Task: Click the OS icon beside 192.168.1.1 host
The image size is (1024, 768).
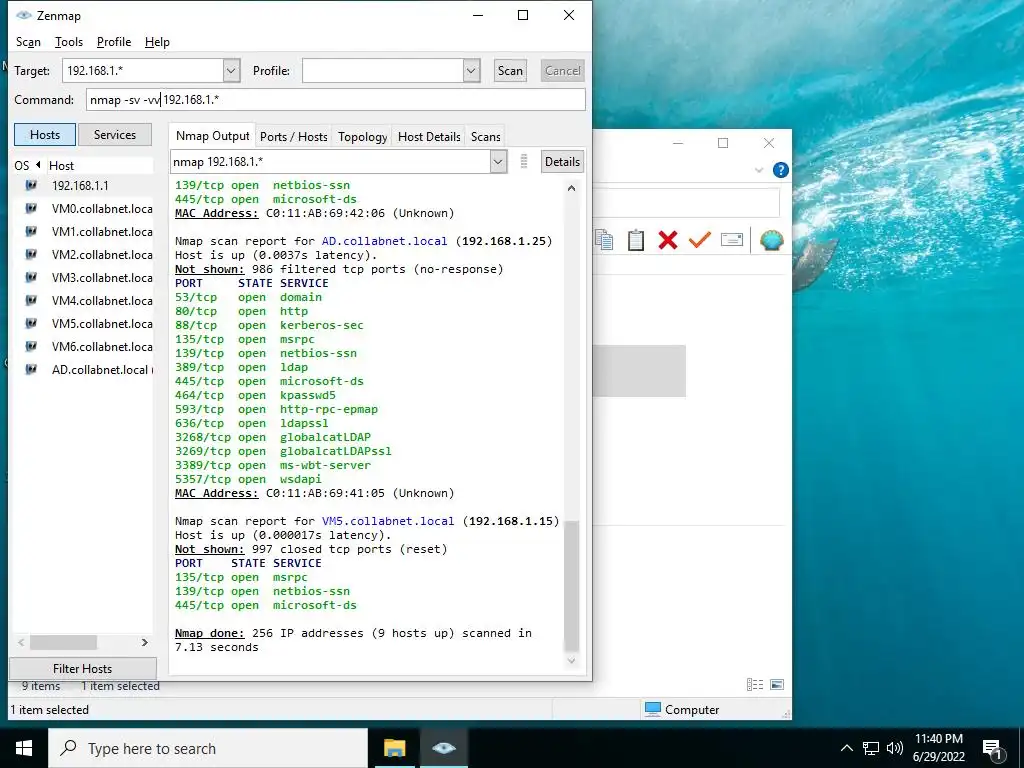Action: (31, 185)
